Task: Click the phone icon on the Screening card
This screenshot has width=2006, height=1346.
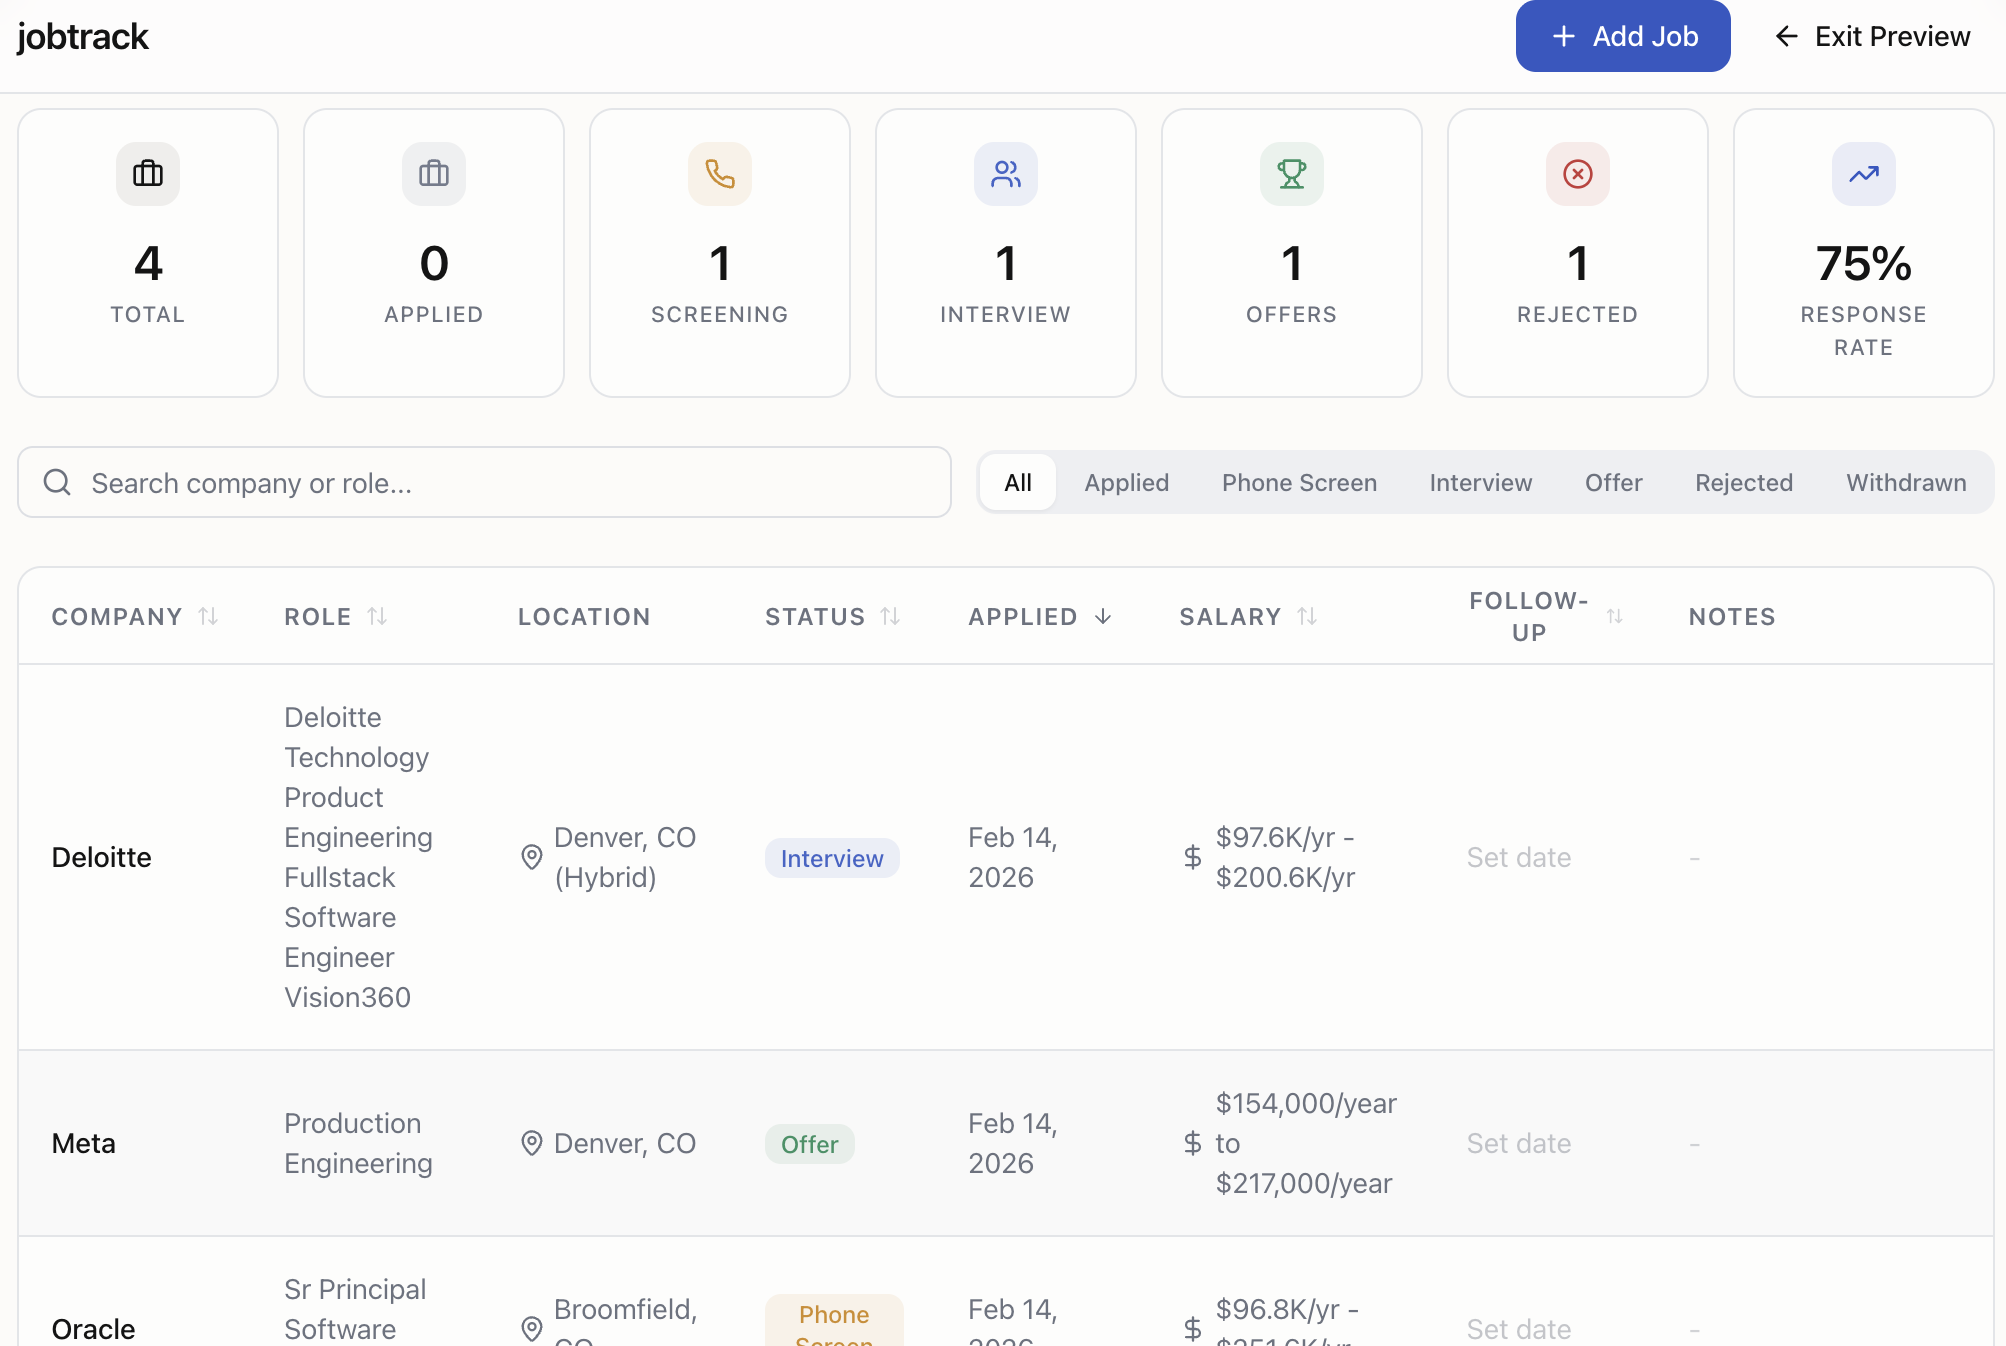Action: coord(719,173)
